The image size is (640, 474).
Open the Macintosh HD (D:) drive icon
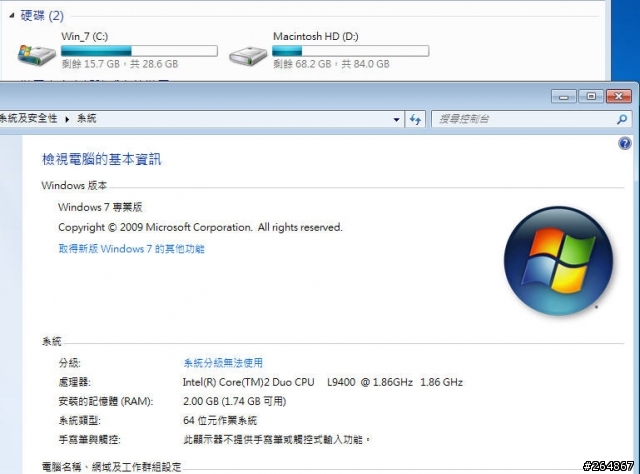pos(248,56)
